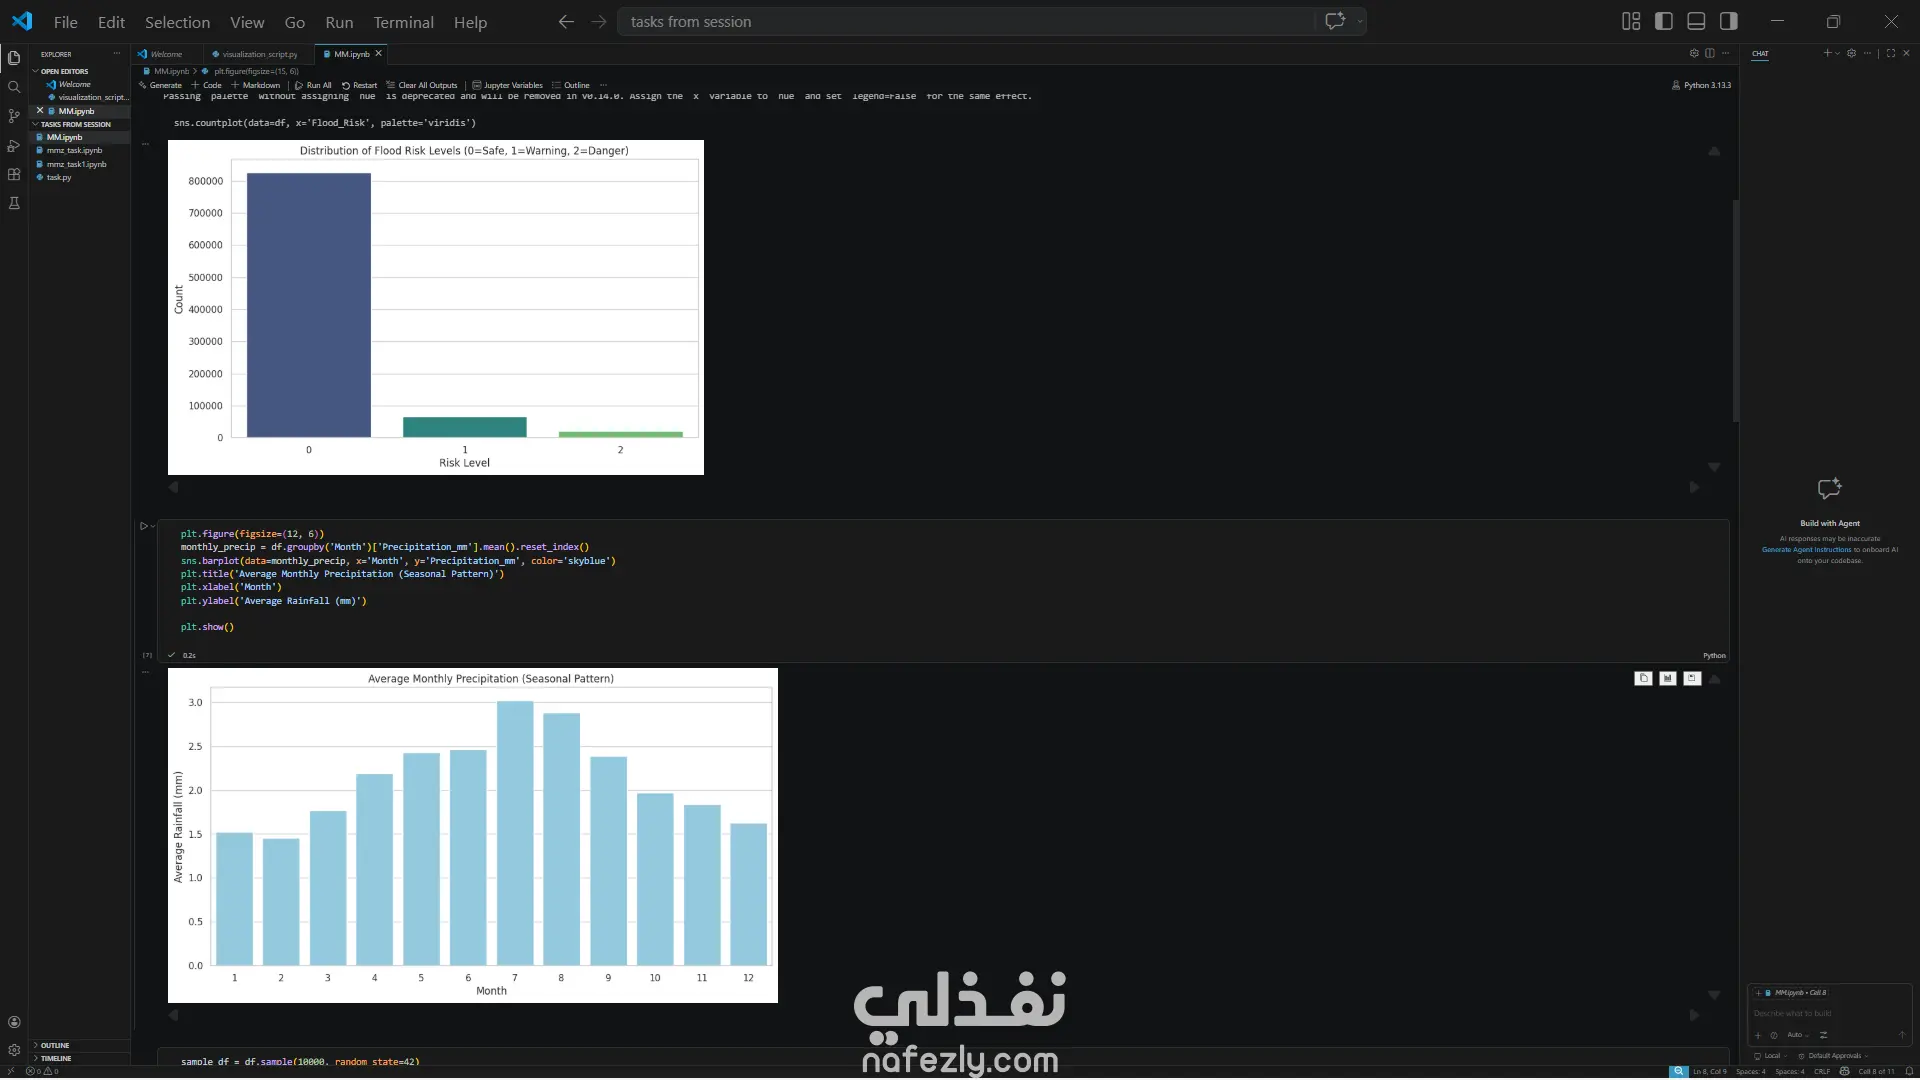Screen dimensions: 1920x1080
Task: Open the Selection menu
Action: tap(177, 22)
